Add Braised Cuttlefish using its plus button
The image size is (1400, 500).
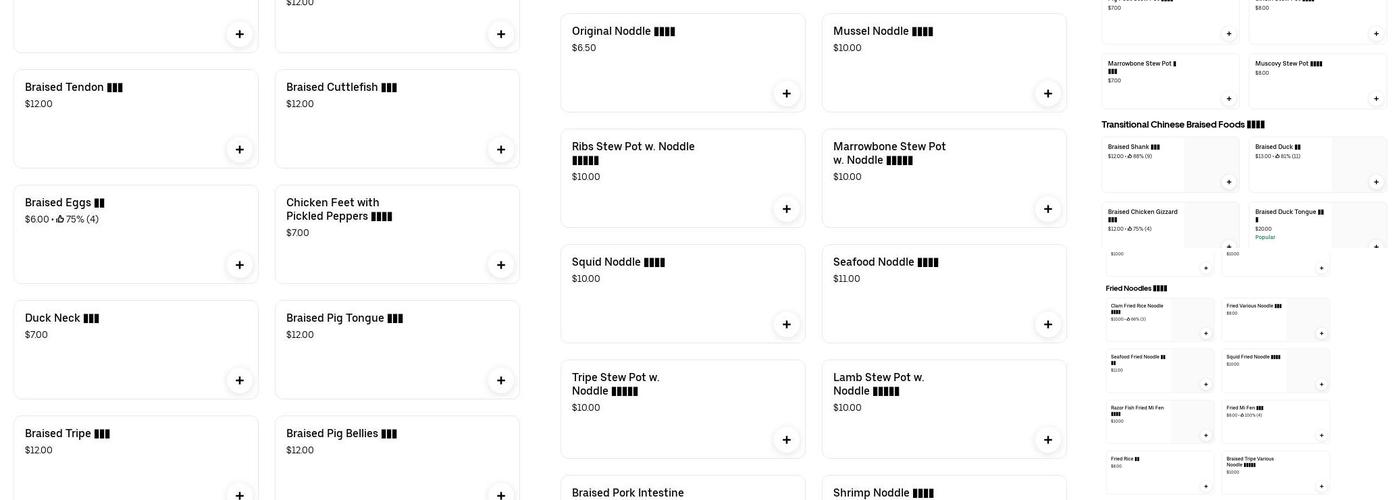pos(501,150)
